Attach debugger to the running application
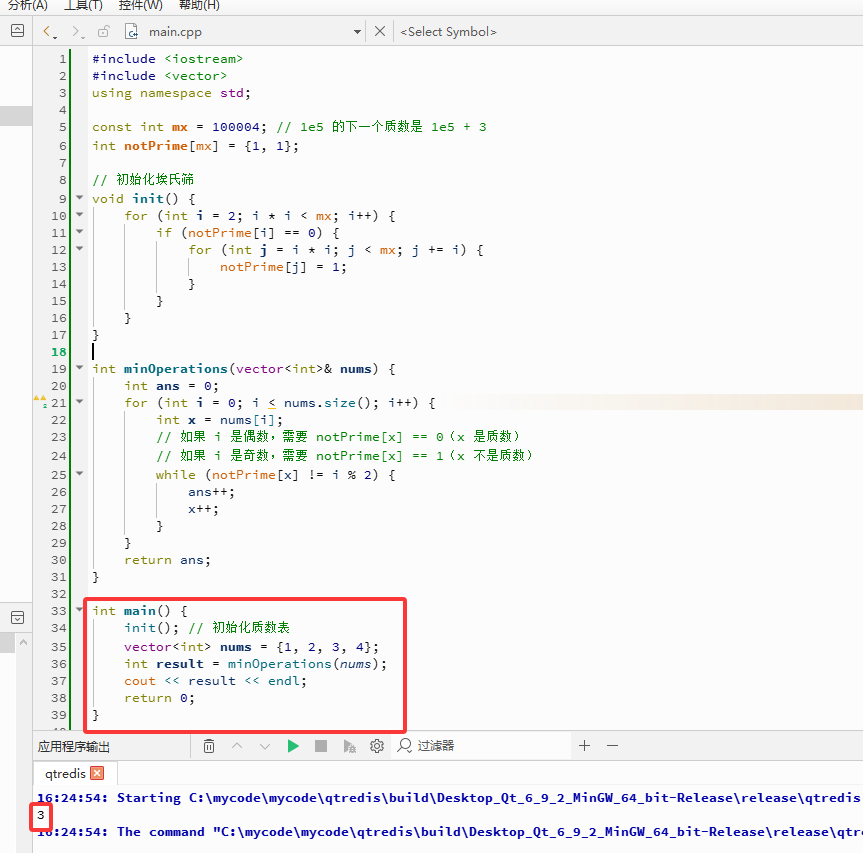Image resolution: width=863 pixels, height=853 pixels. (x=349, y=746)
